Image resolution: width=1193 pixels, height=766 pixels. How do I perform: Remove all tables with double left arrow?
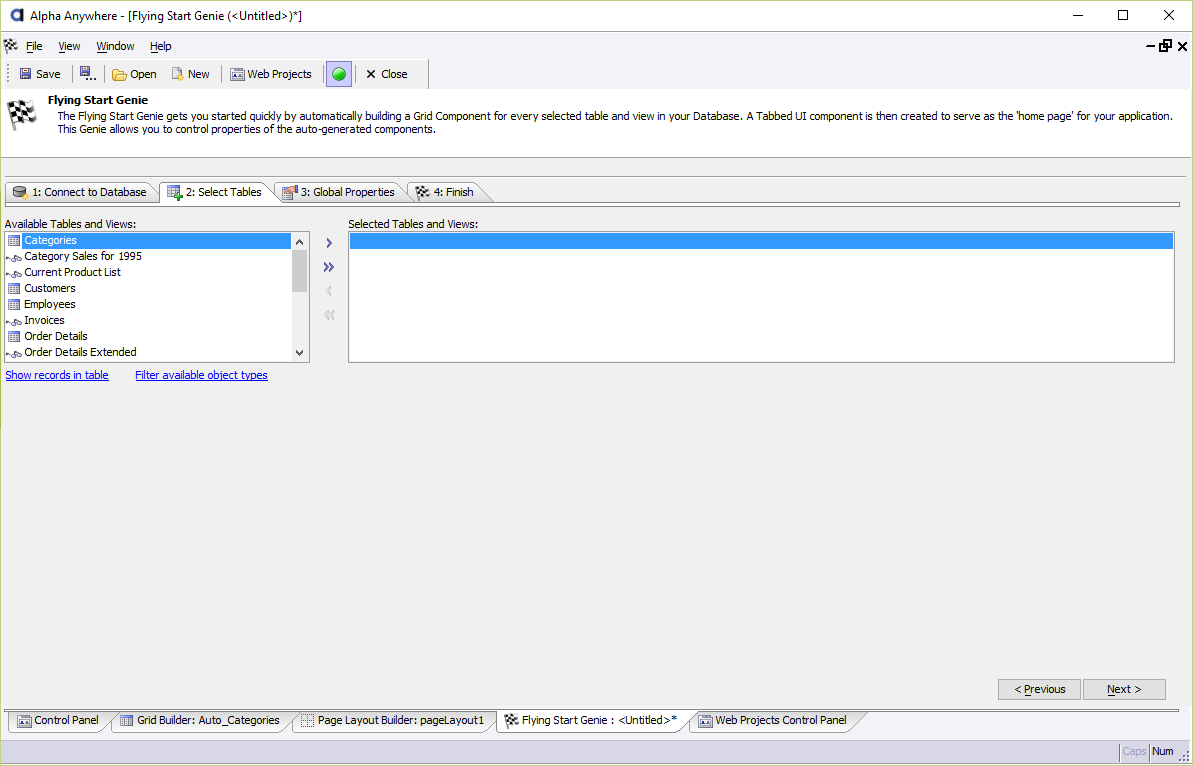[x=329, y=315]
